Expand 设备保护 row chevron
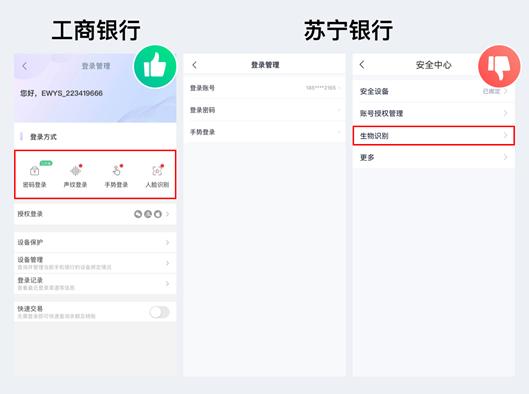The height and width of the screenshot is (394, 529). 168,242
